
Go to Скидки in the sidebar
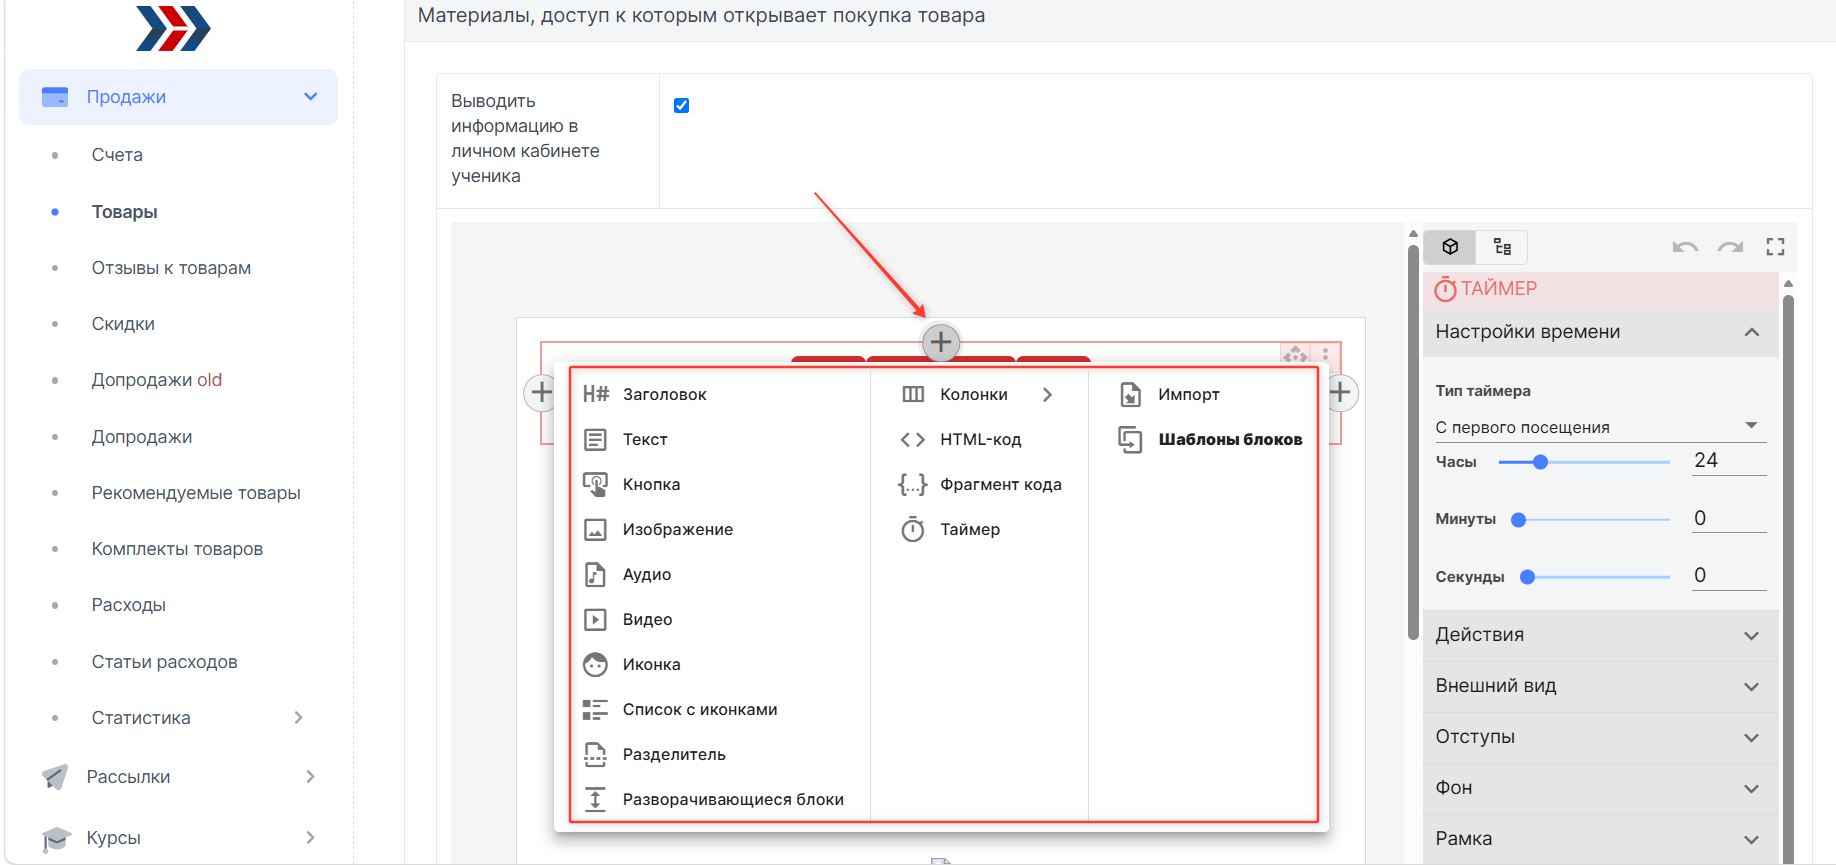click(123, 324)
